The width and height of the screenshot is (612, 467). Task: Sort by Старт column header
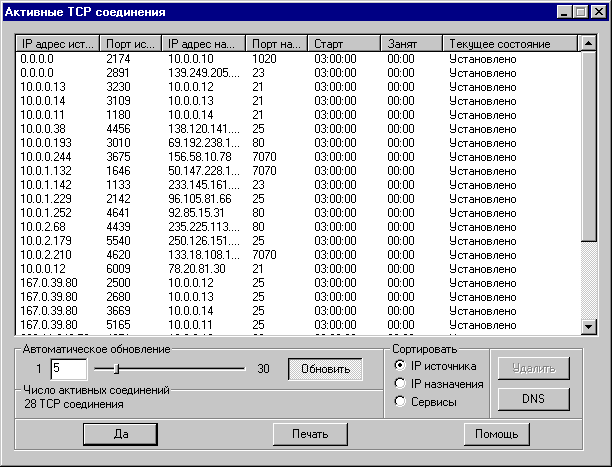[x=343, y=45]
